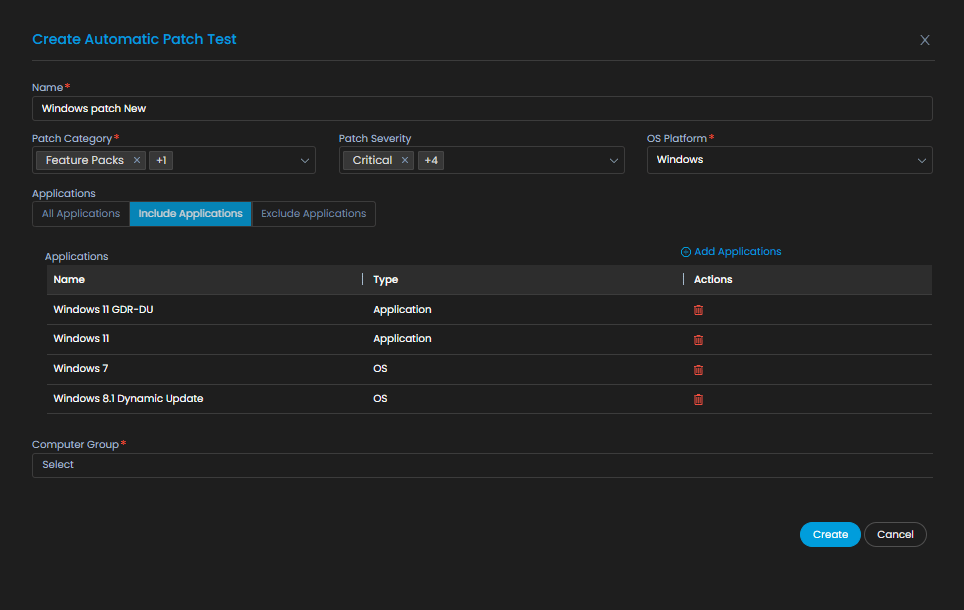Click the Cancel button
This screenshot has height=610, width=964.
[x=895, y=534]
